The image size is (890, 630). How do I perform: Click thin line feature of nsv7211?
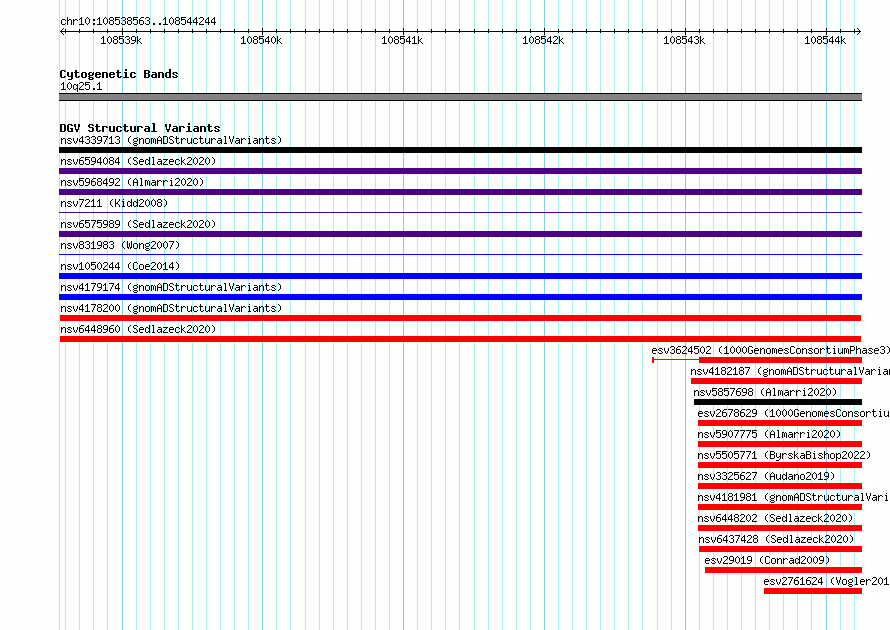(460, 212)
